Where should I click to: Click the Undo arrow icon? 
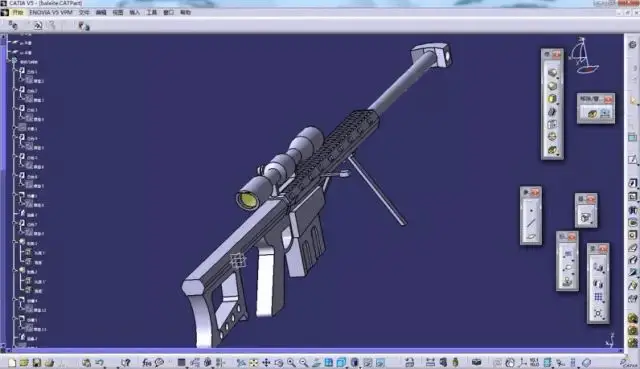[99, 362]
